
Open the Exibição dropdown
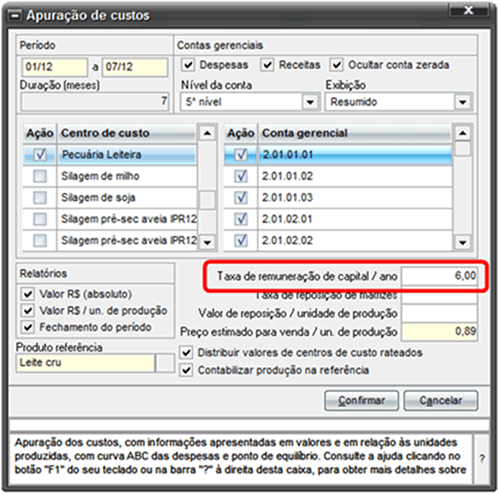click(x=463, y=102)
